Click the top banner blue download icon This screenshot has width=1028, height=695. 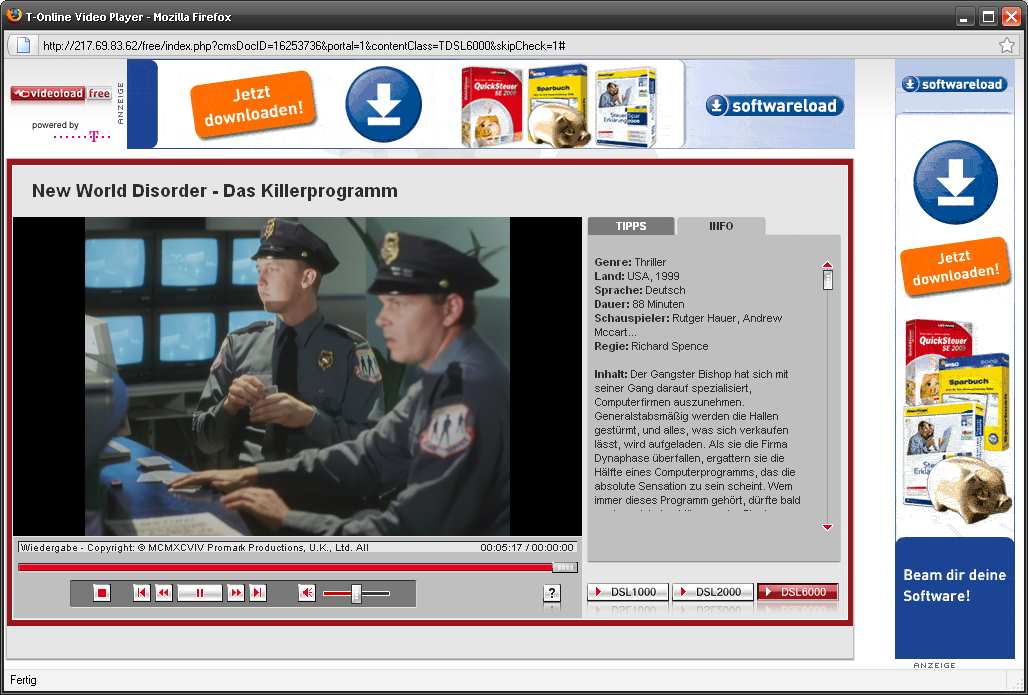384,104
